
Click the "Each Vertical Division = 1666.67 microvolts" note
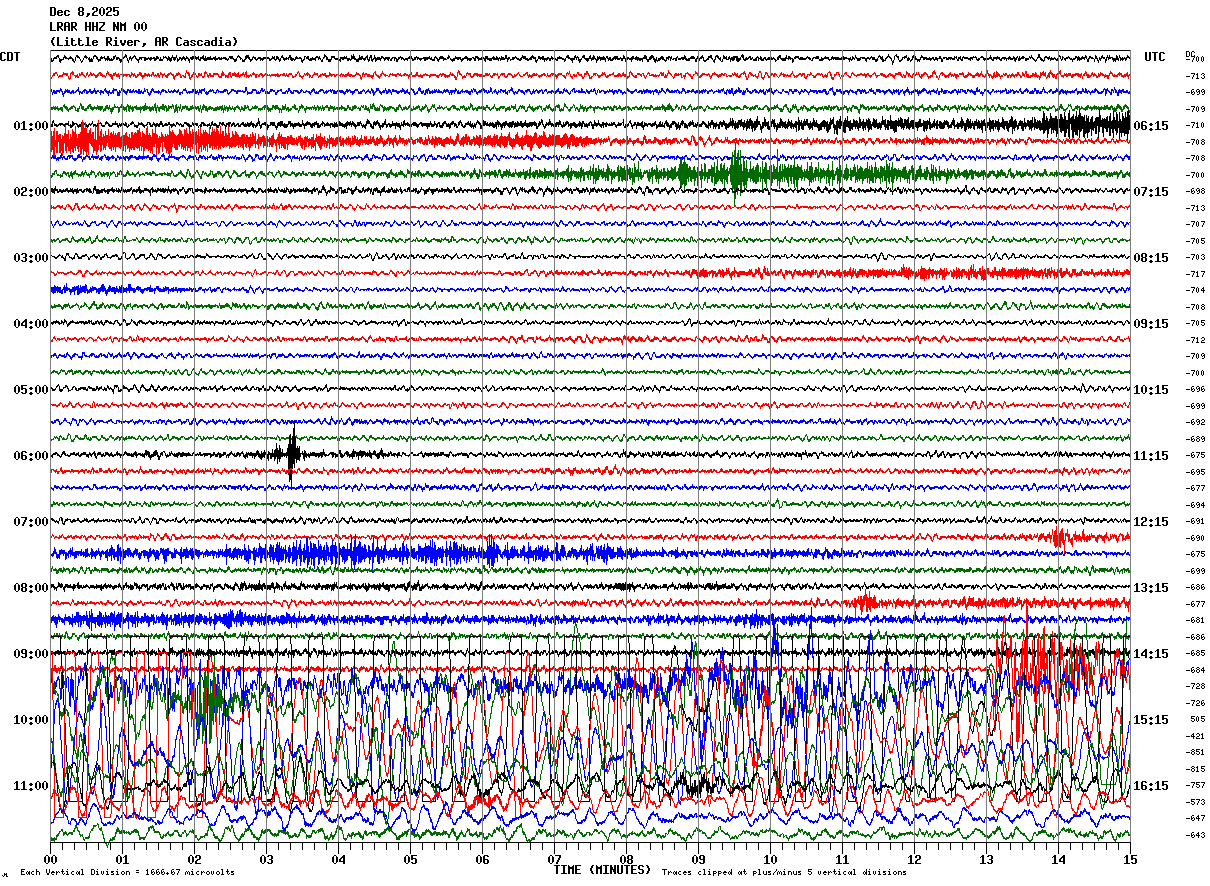coord(127,872)
